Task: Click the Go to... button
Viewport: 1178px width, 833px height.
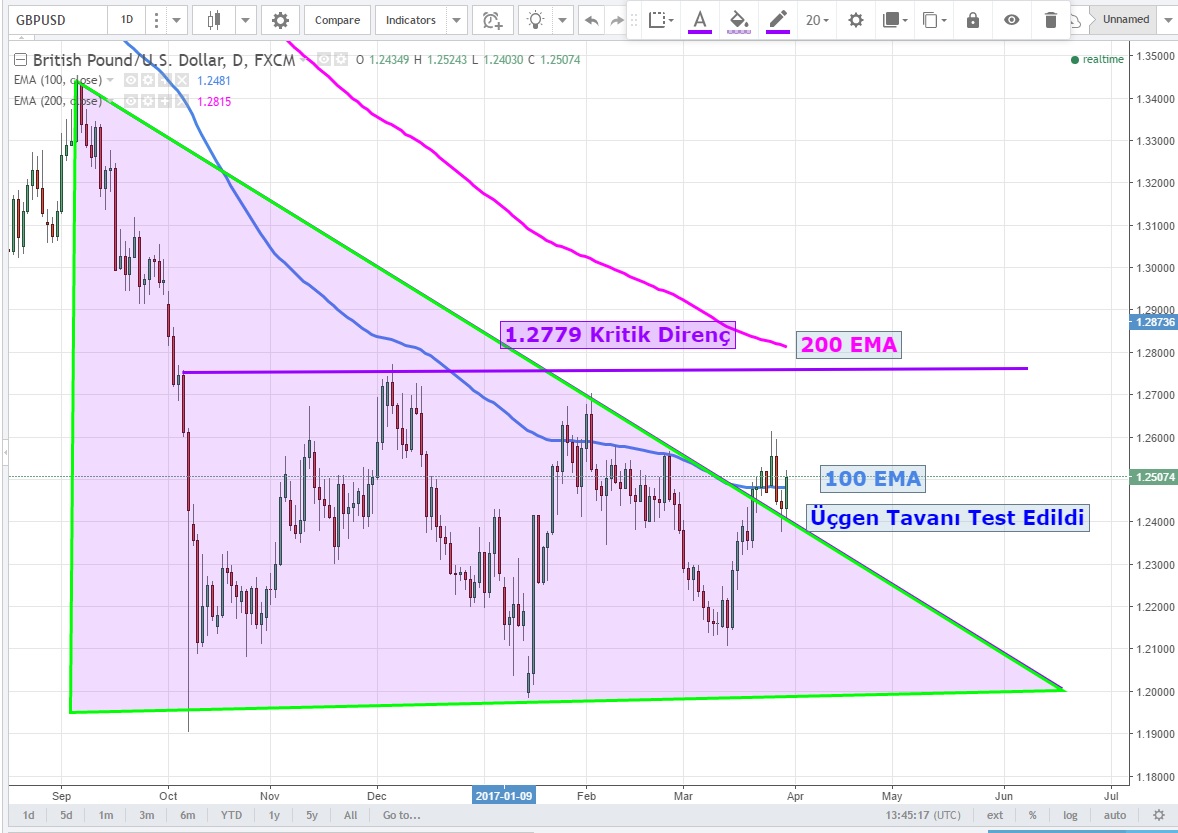Action: click(x=401, y=815)
